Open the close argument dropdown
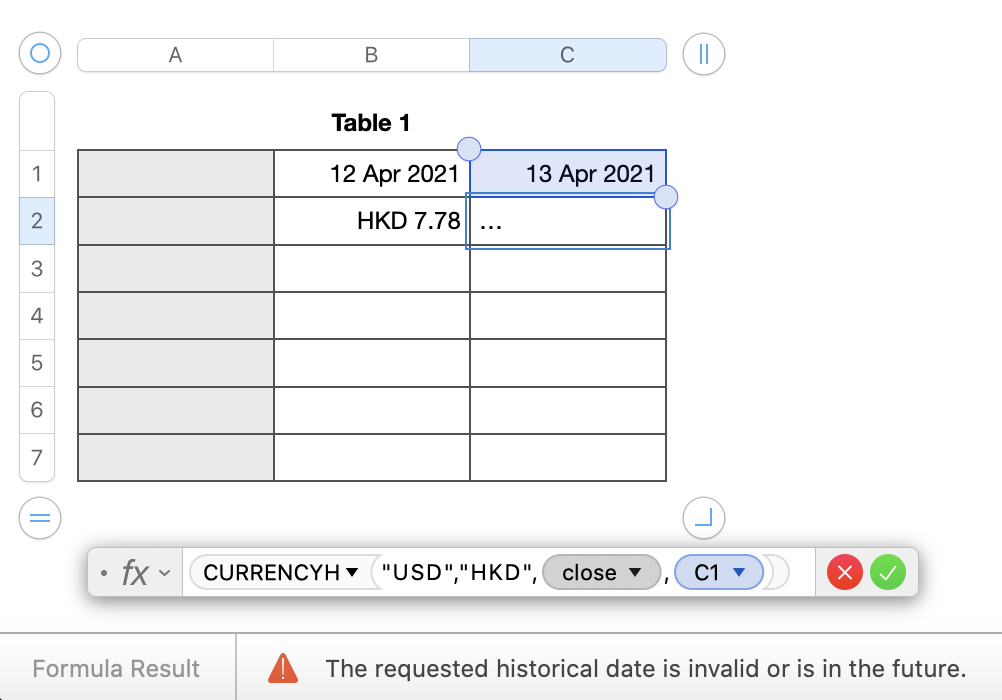This screenshot has height=700, width=1002. click(x=634, y=573)
